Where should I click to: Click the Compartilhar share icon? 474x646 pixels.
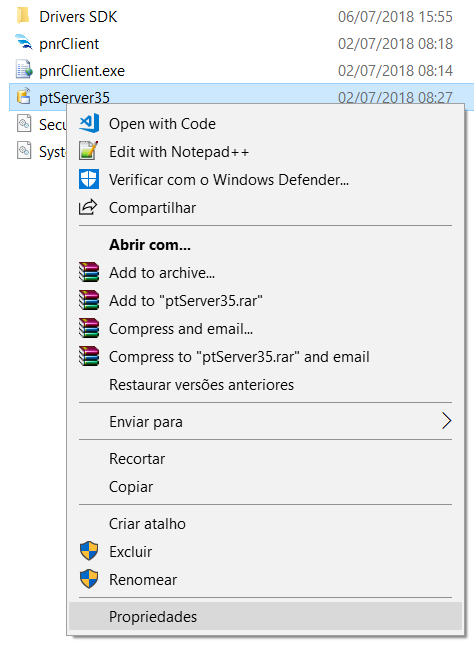[88, 207]
